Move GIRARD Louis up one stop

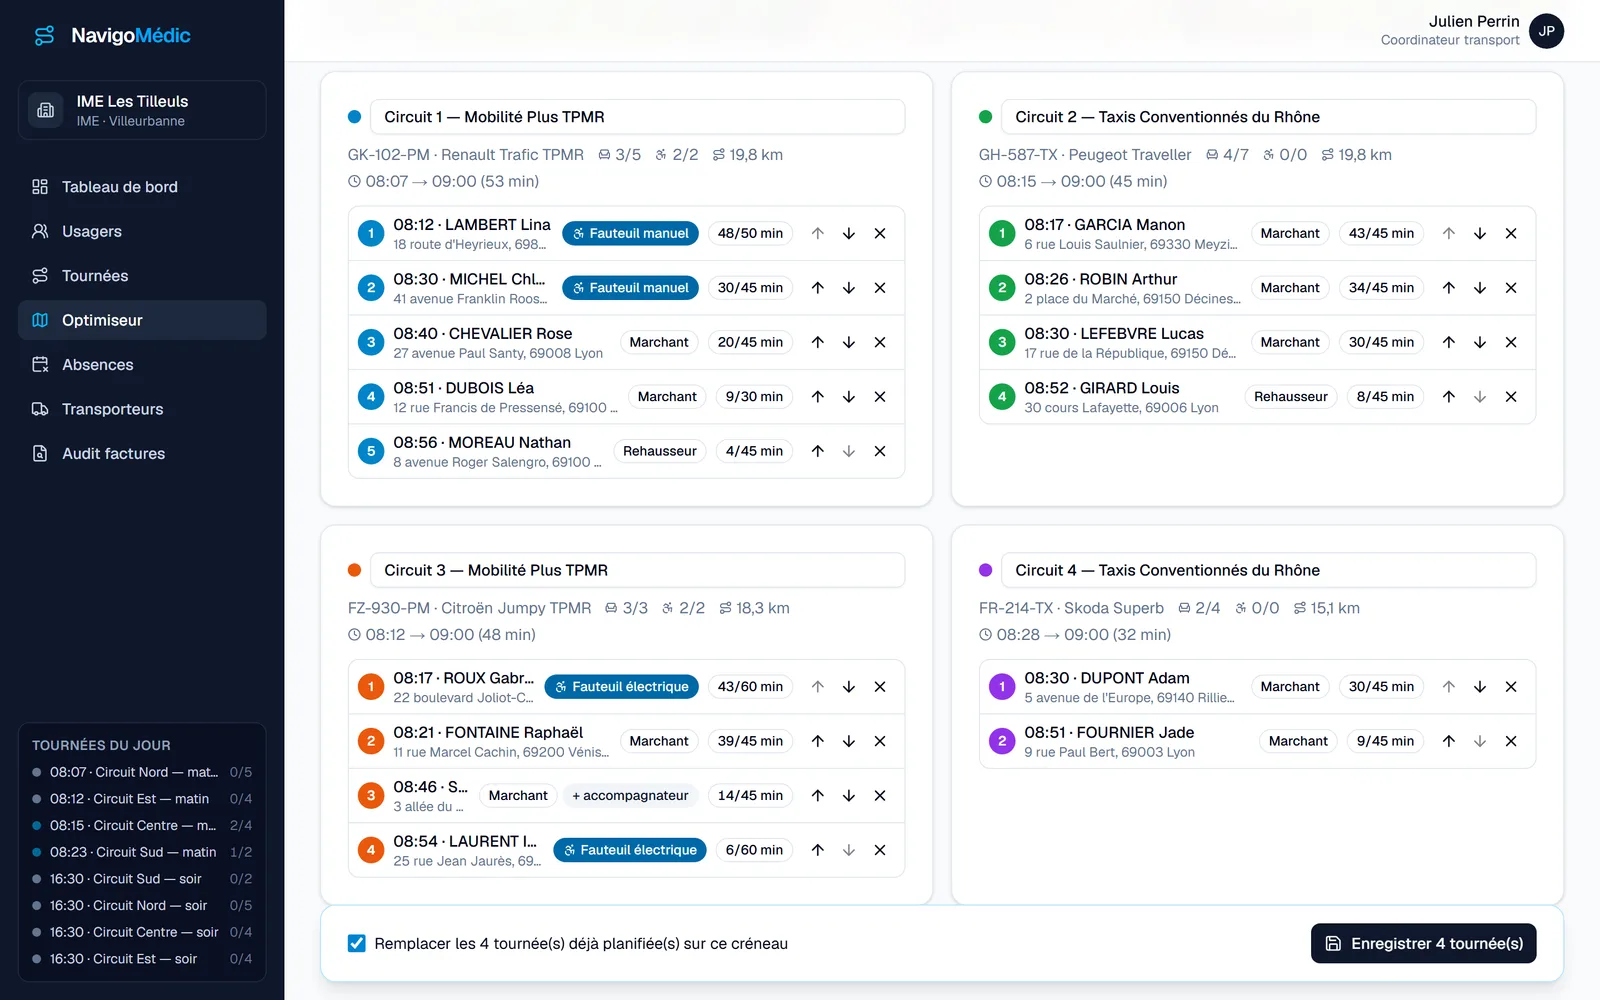point(1449,397)
